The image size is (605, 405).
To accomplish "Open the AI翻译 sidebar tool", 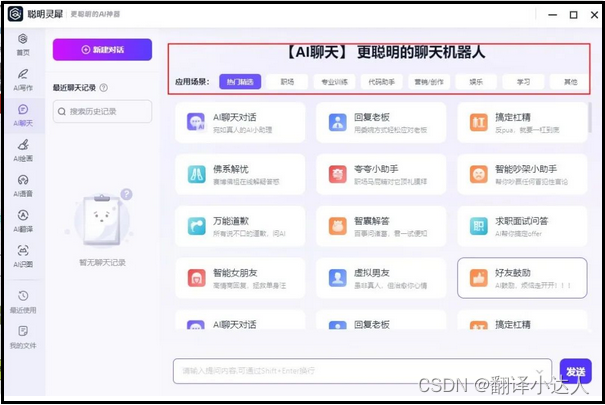I will click(23, 221).
